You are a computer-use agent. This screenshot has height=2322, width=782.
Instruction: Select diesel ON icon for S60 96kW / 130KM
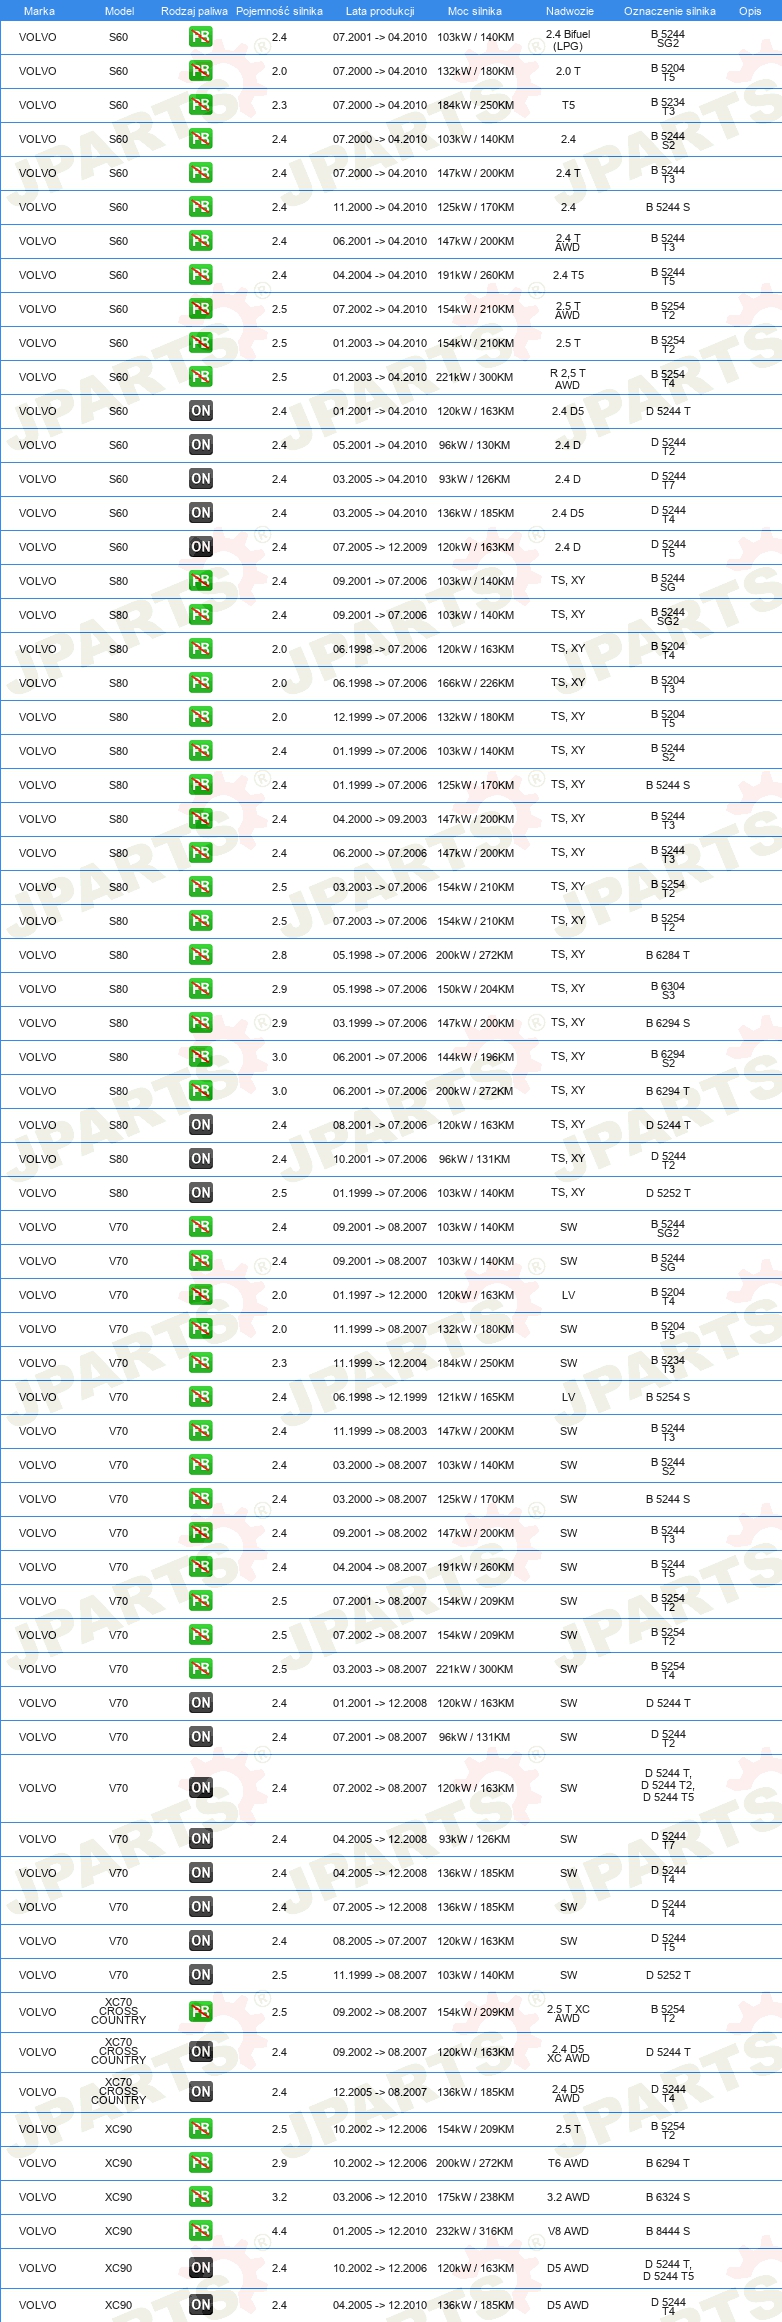[x=201, y=445]
